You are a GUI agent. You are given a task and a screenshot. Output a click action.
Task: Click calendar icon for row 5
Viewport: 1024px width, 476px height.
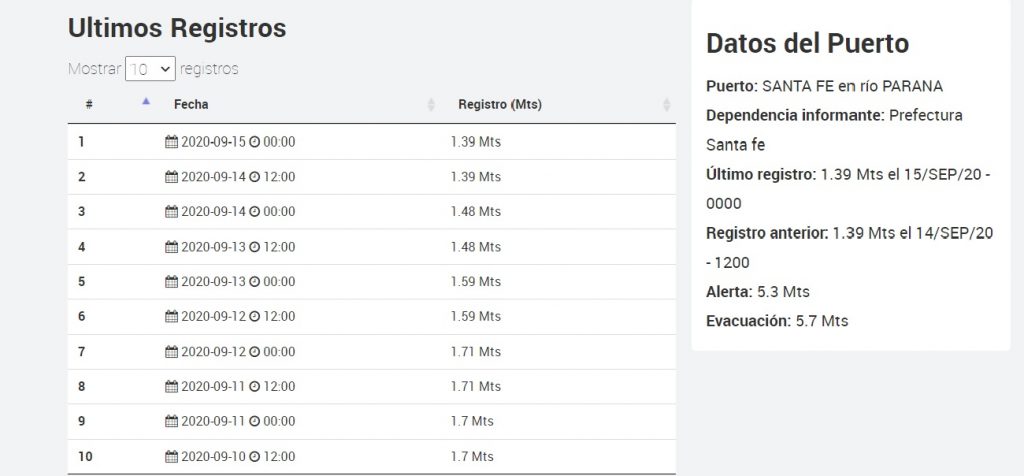(171, 282)
